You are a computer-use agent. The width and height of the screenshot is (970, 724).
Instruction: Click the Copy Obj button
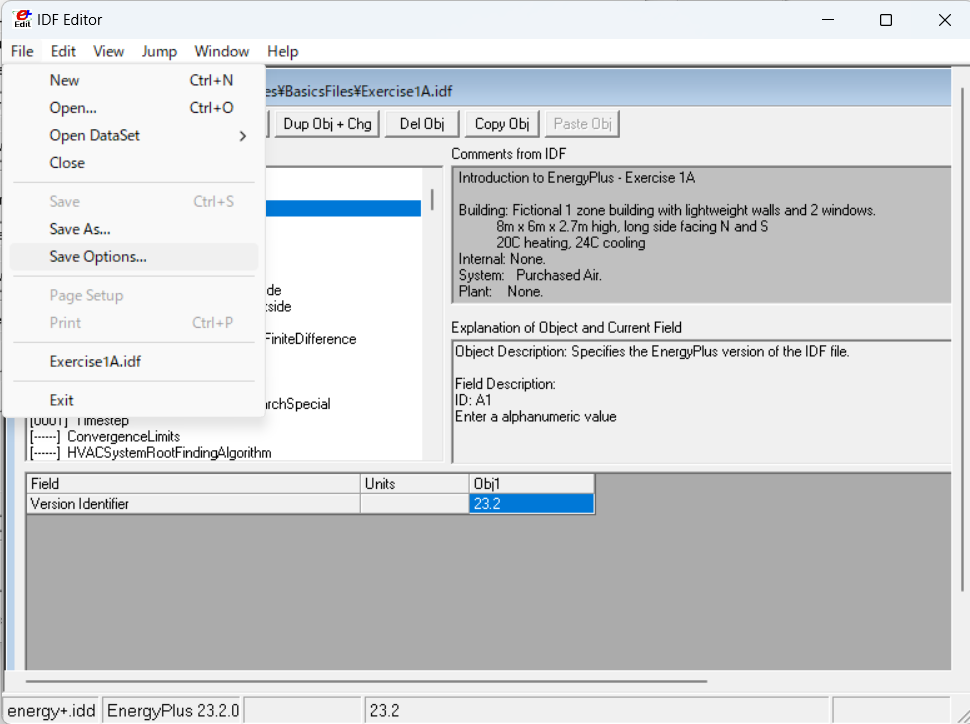pyautogui.click(x=502, y=124)
